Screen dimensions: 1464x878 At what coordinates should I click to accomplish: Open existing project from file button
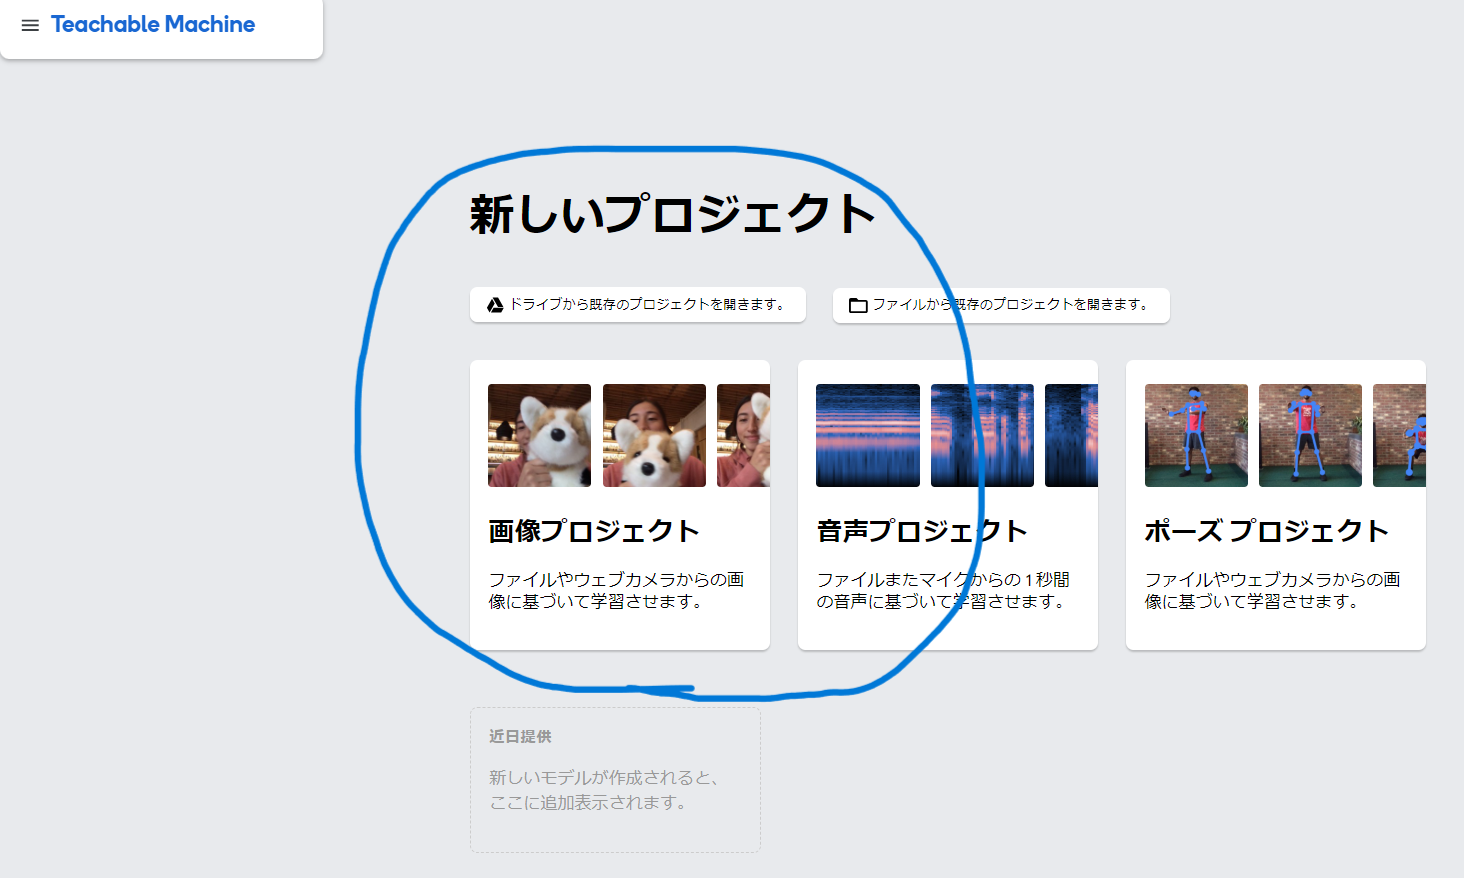click(x=1001, y=305)
